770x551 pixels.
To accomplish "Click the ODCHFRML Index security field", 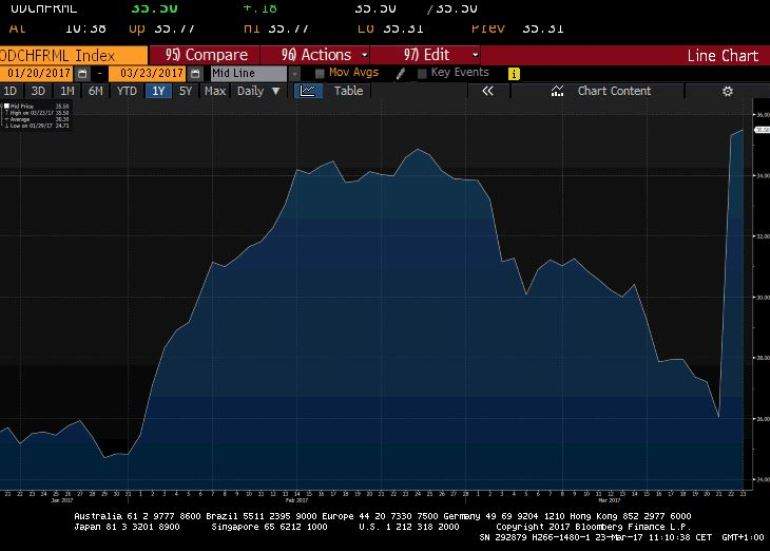I will pyautogui.click(x=73, y=55).
